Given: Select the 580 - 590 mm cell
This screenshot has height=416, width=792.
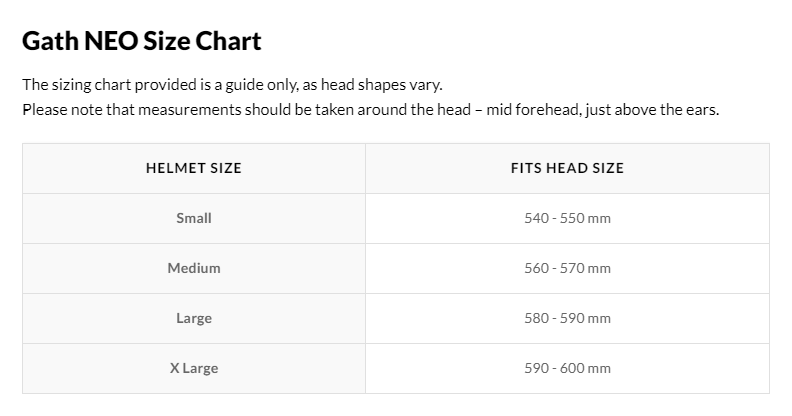Looking at the screenshot, I should (567, 318).
